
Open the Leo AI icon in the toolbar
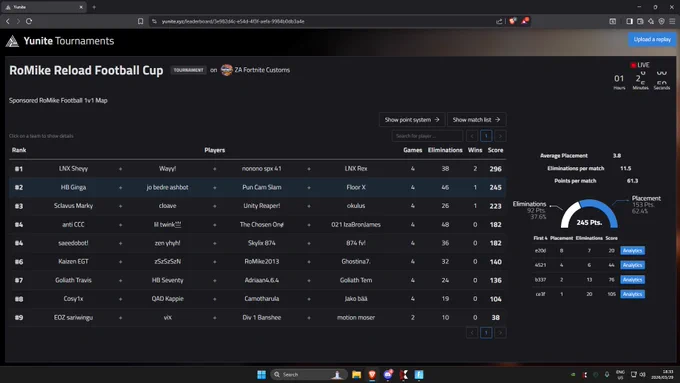tap(651, 21)
